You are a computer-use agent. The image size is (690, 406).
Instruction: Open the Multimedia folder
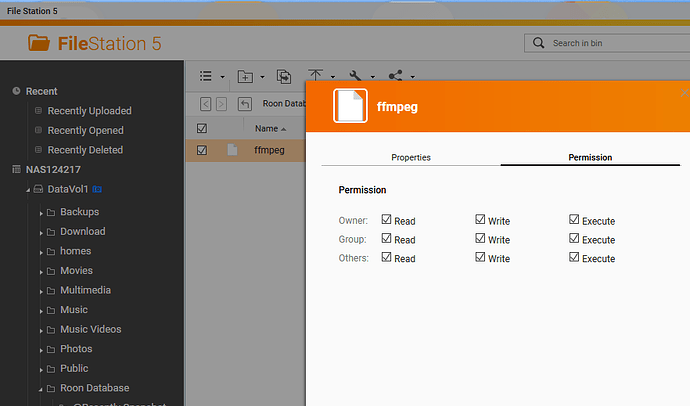[x=85, y=290]
